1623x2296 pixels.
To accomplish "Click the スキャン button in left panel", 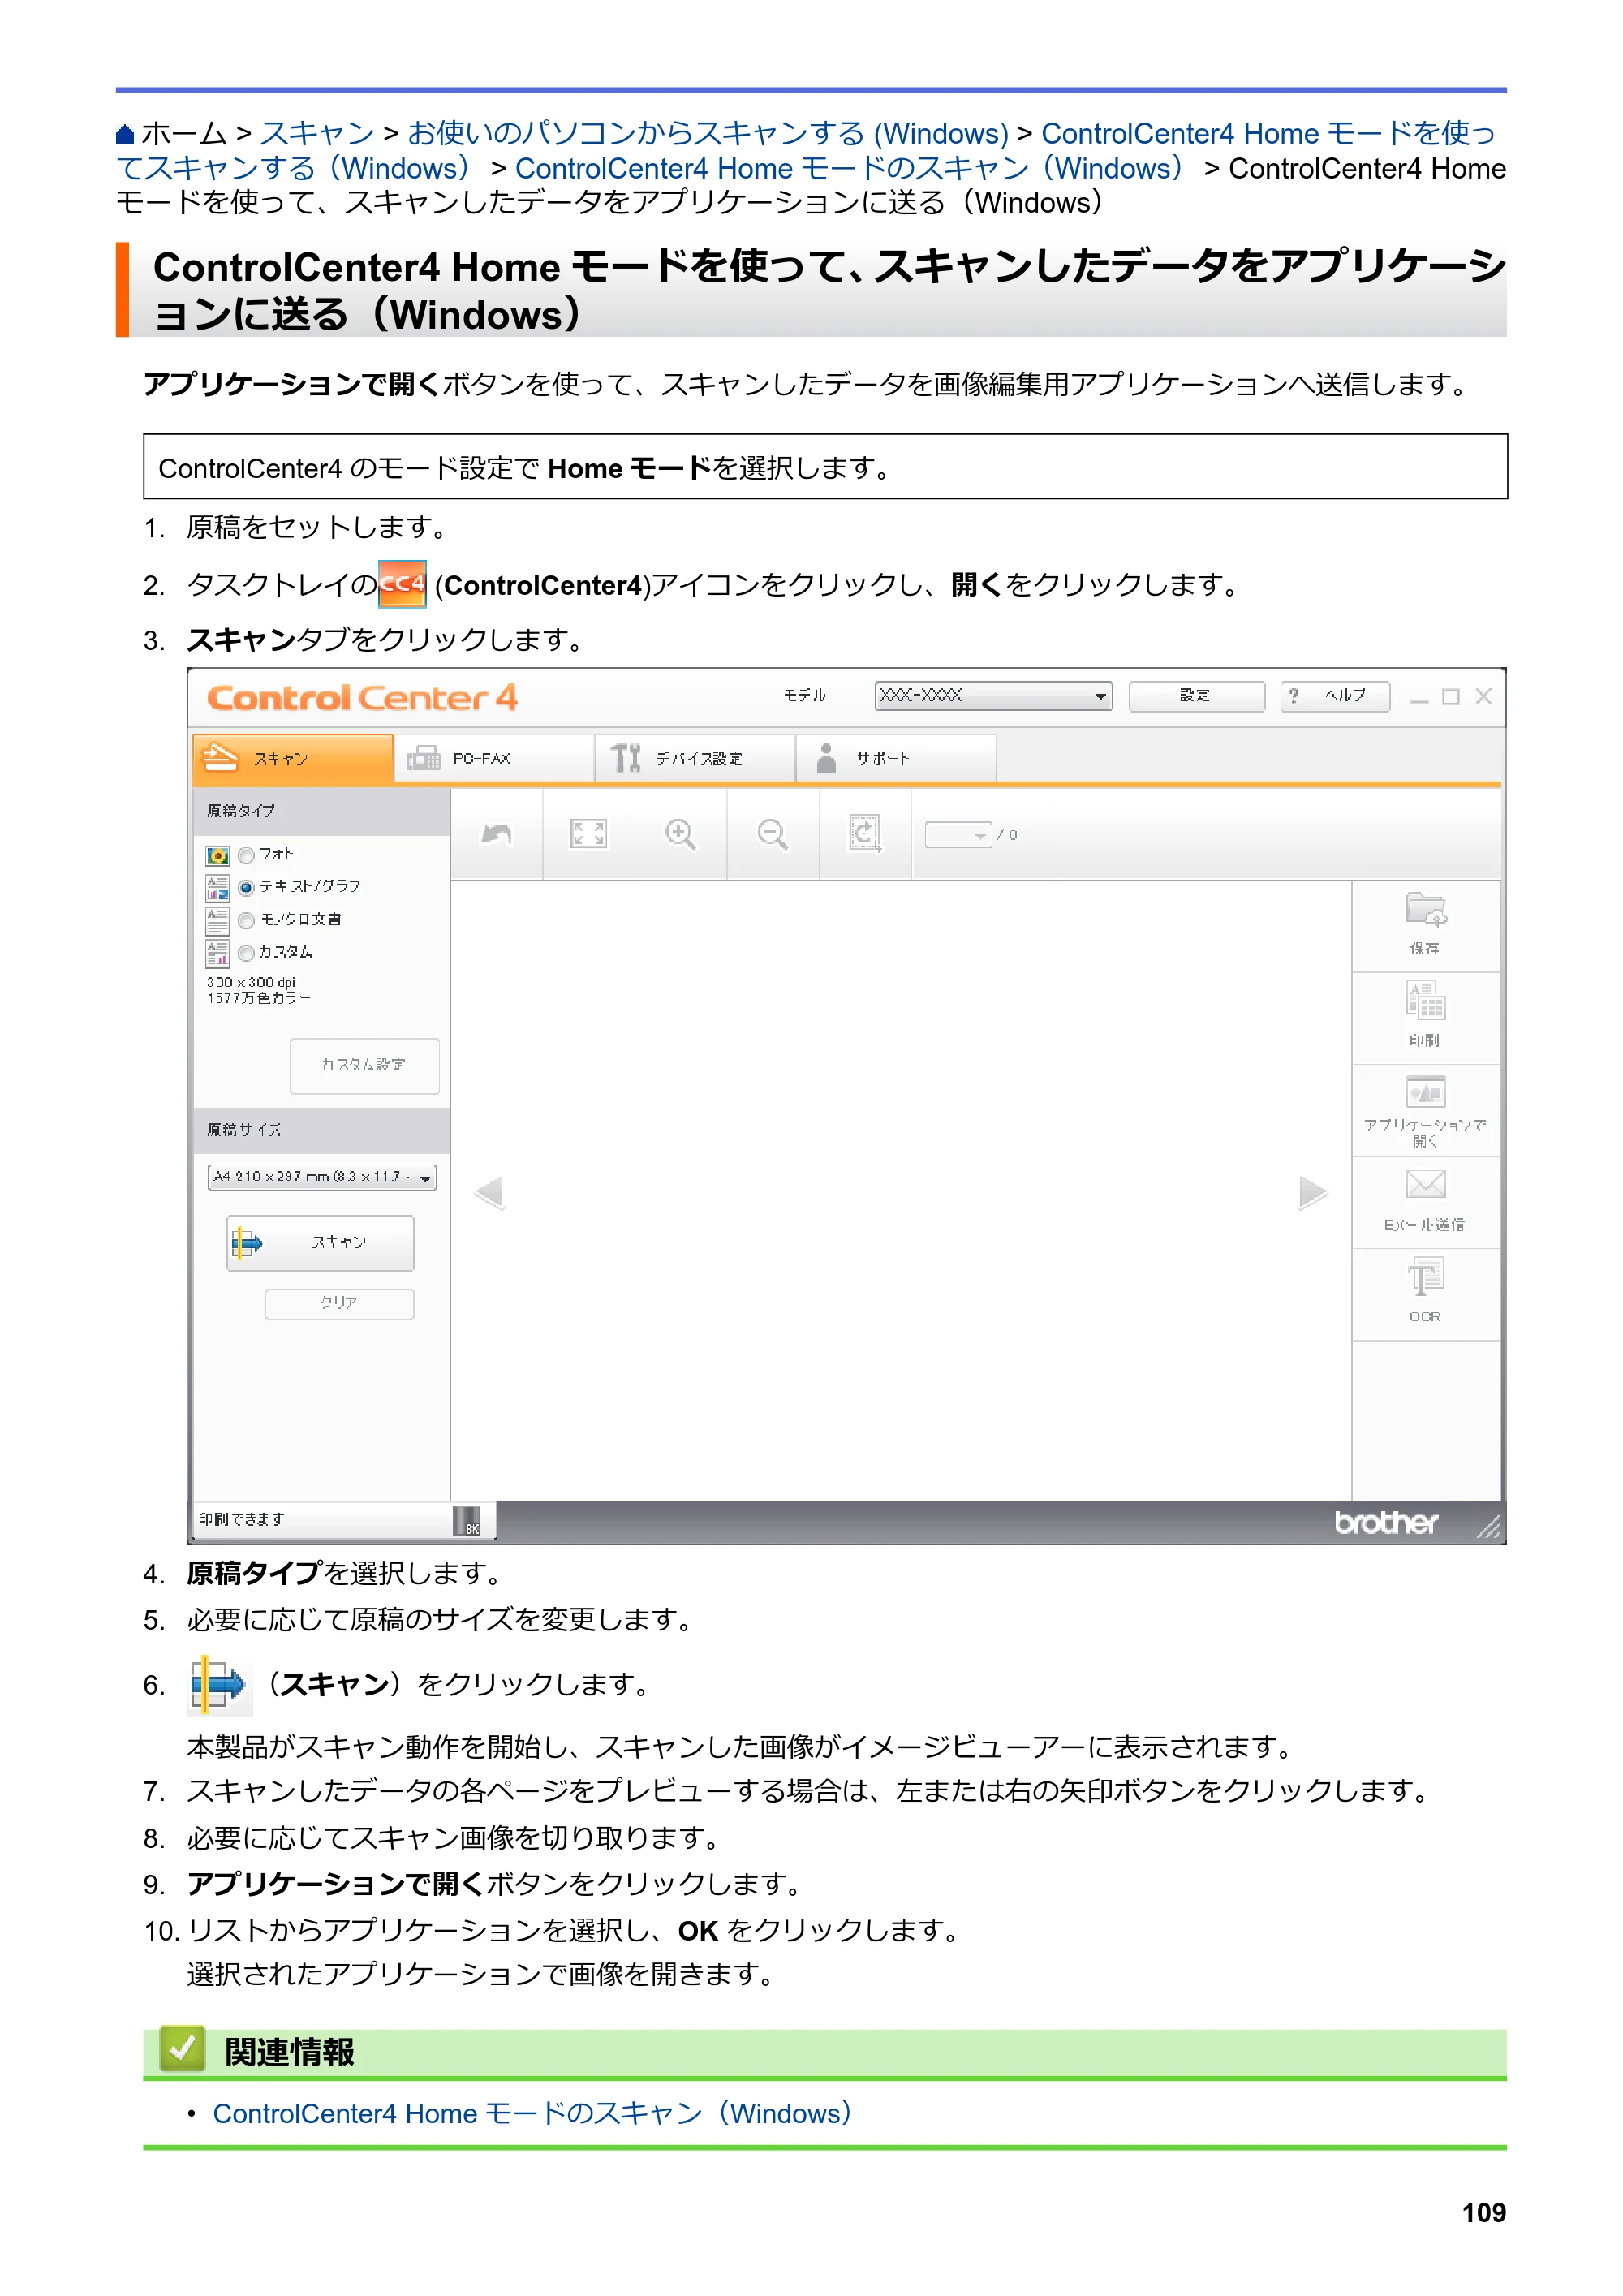I will (320, 1243).
